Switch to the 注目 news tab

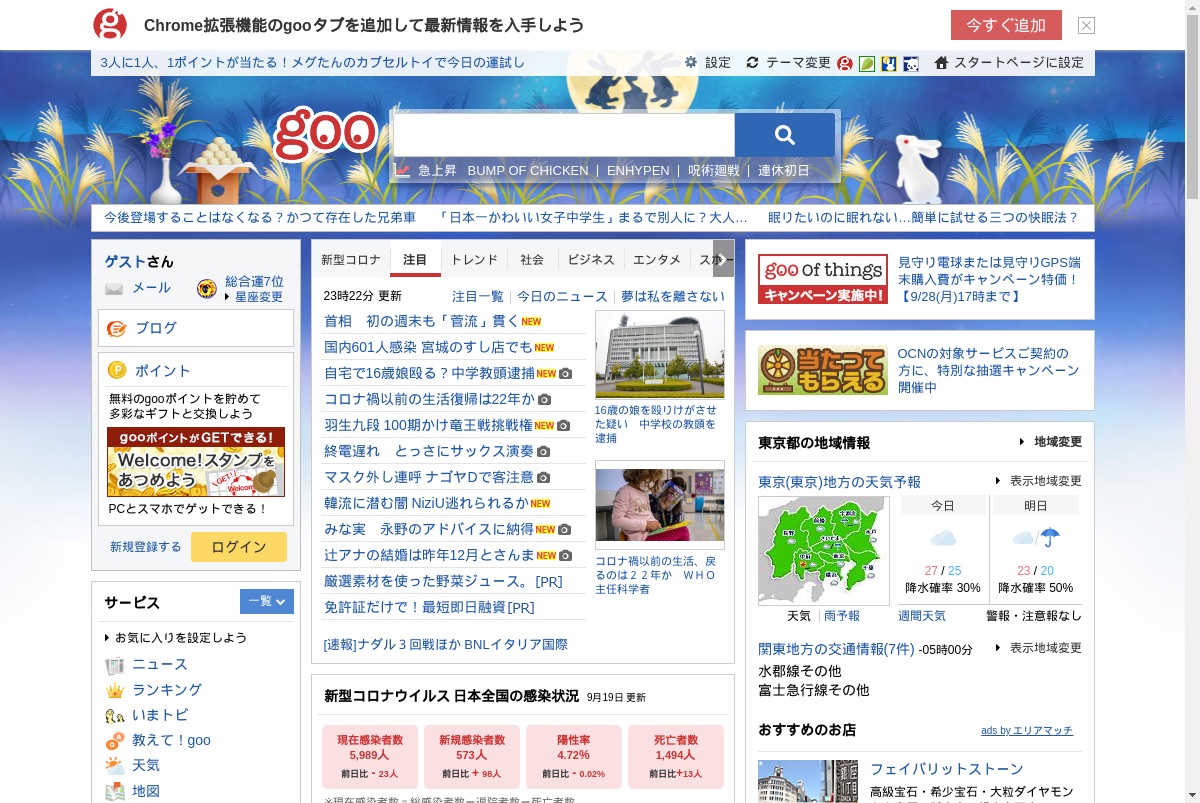[415, 259]
